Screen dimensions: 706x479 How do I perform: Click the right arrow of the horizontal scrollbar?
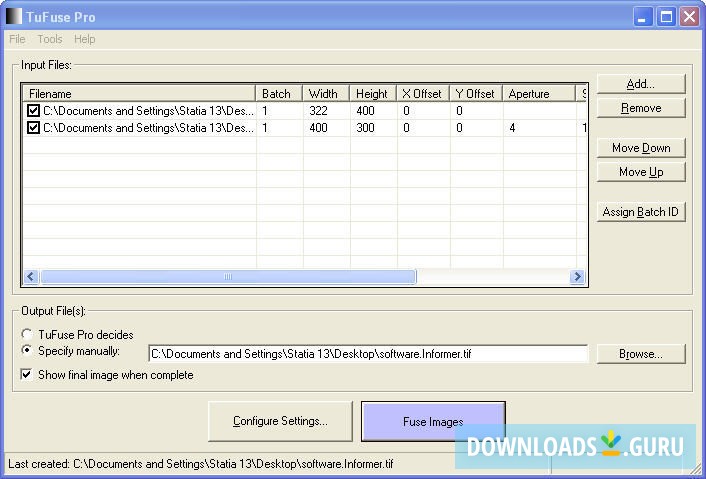click(x=577, y=276)
